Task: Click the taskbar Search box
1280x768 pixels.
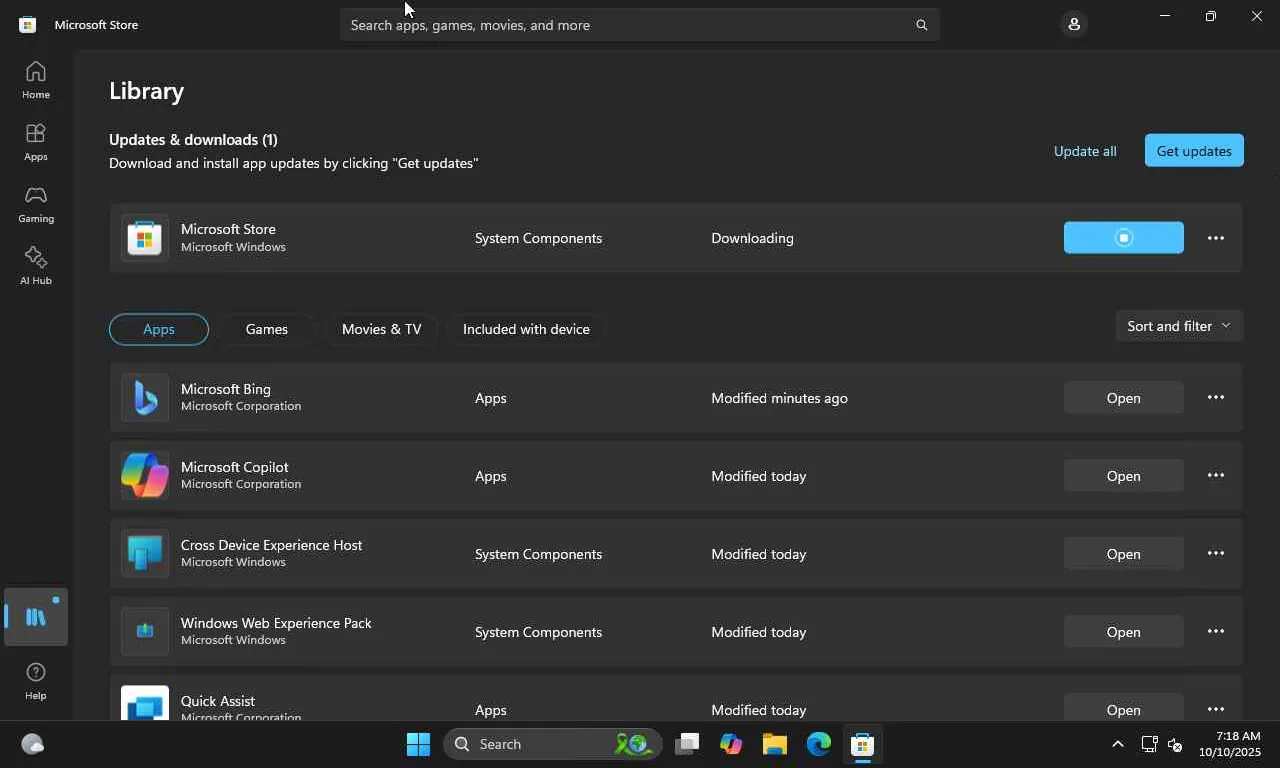Action: point(553,744)
